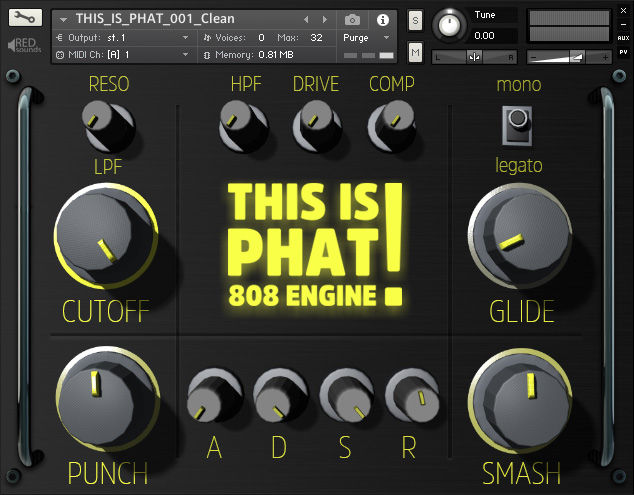This screenshot has height=495, width=634.
Task: Toggle the Solo (S) button
Action: pos(415,20)
